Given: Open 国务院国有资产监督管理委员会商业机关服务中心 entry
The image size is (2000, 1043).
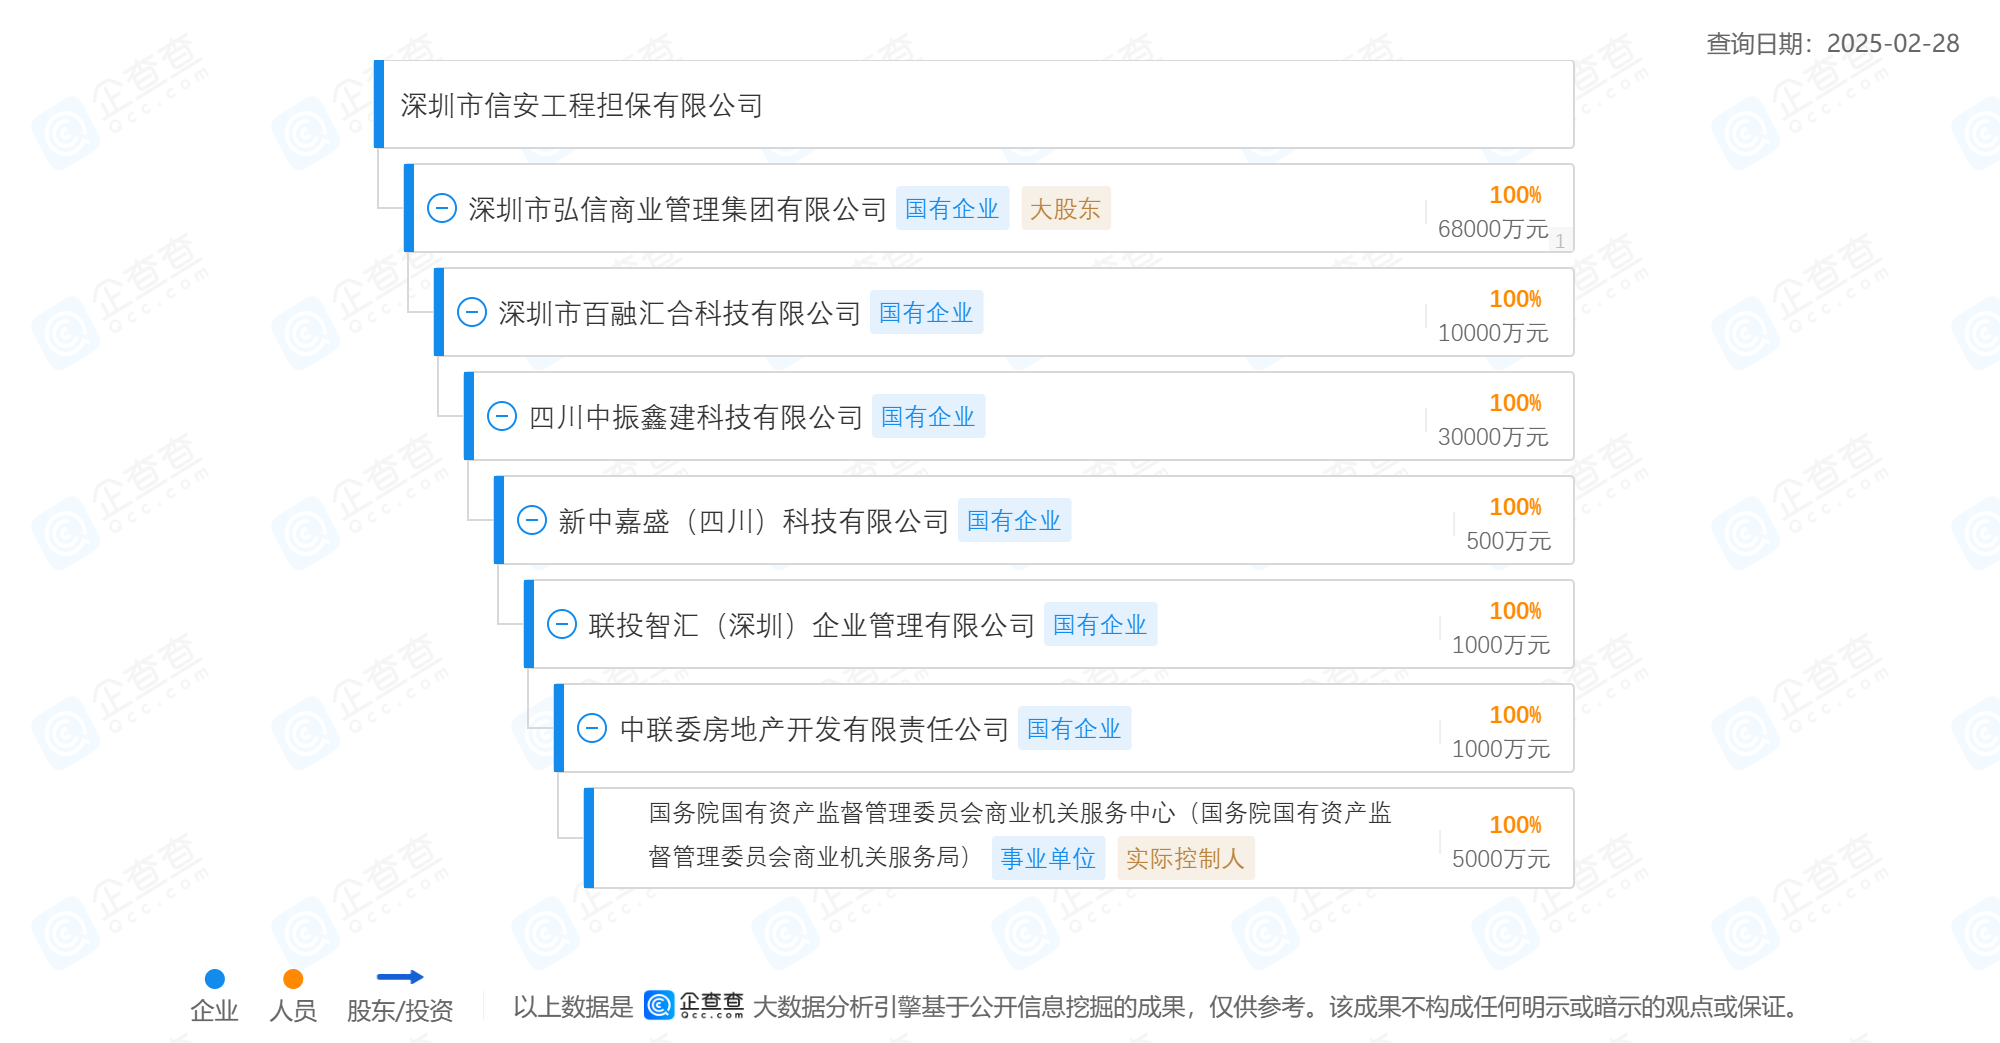Looking at the screenshot, I should (1019, 813).
